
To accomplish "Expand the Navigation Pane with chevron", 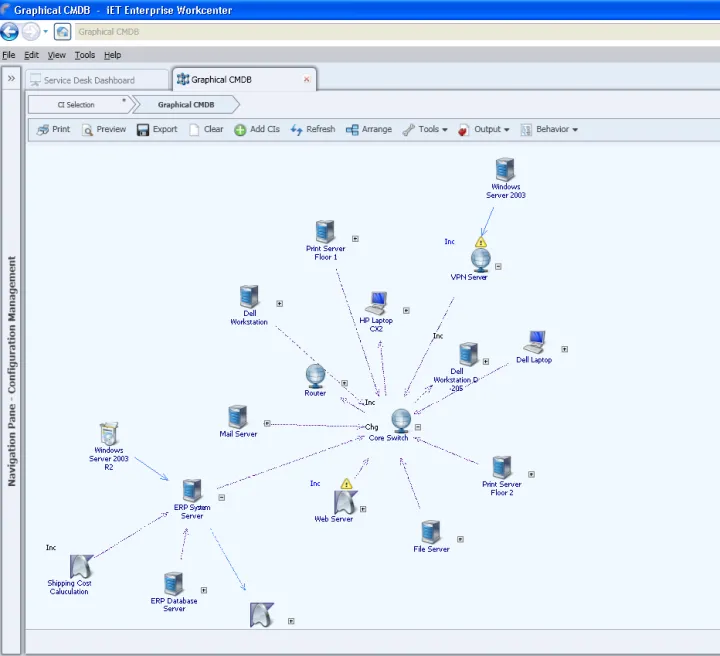I will [11, 77].
